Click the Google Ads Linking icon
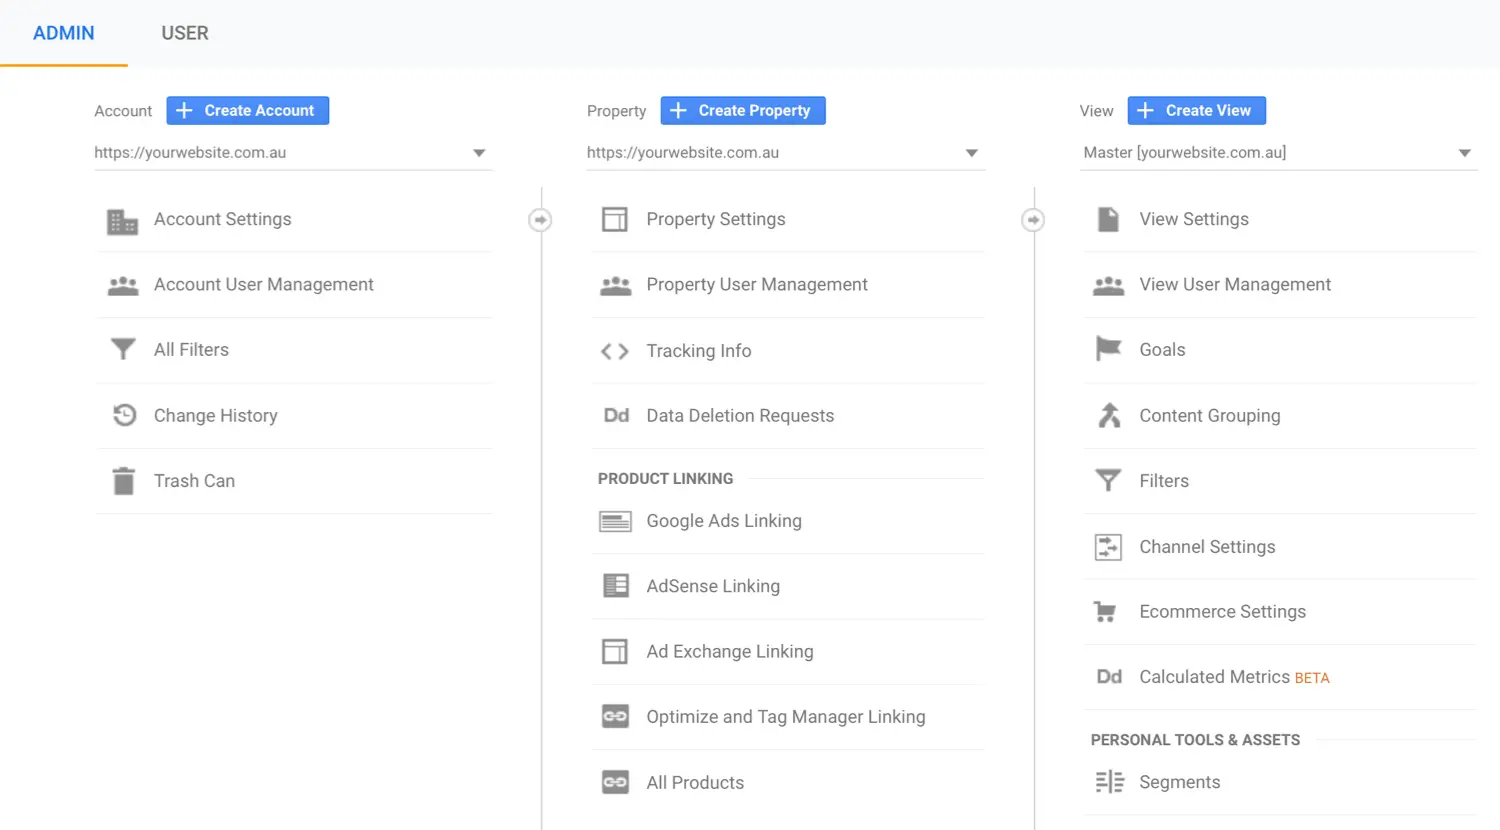Viewport: 1500px width, 830px height. coord(615,521)
